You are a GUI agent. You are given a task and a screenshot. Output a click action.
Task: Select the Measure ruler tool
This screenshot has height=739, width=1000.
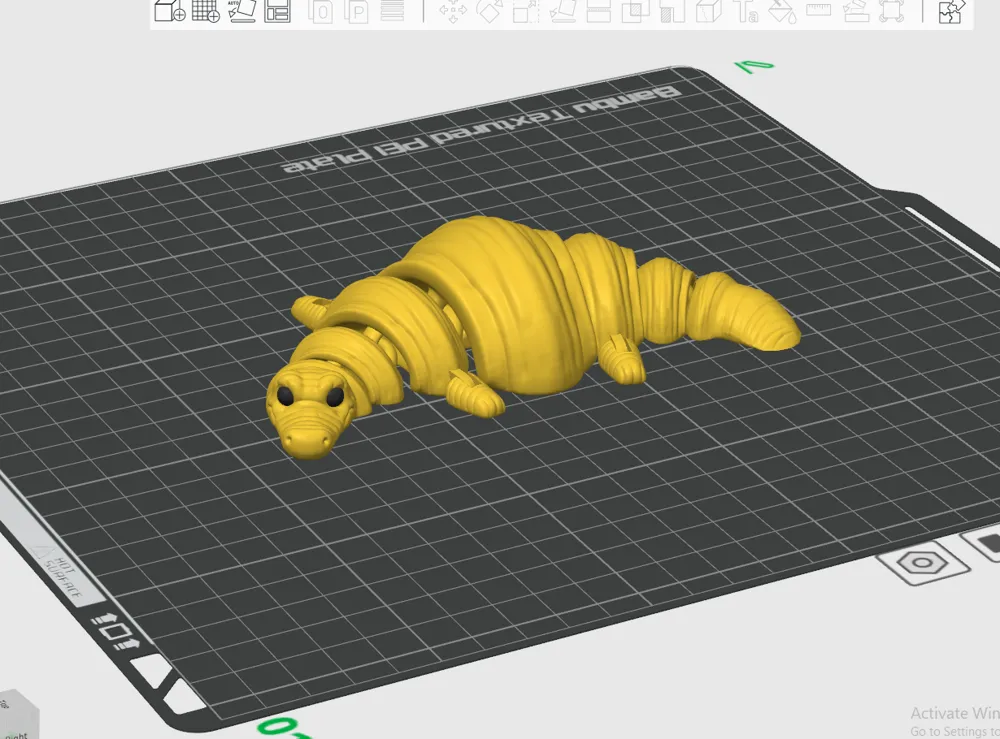click(x=818, y=11)
